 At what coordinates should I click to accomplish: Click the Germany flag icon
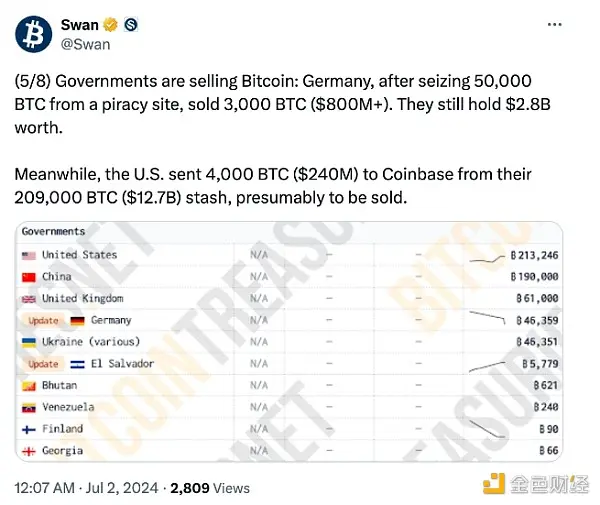[77, 321]
